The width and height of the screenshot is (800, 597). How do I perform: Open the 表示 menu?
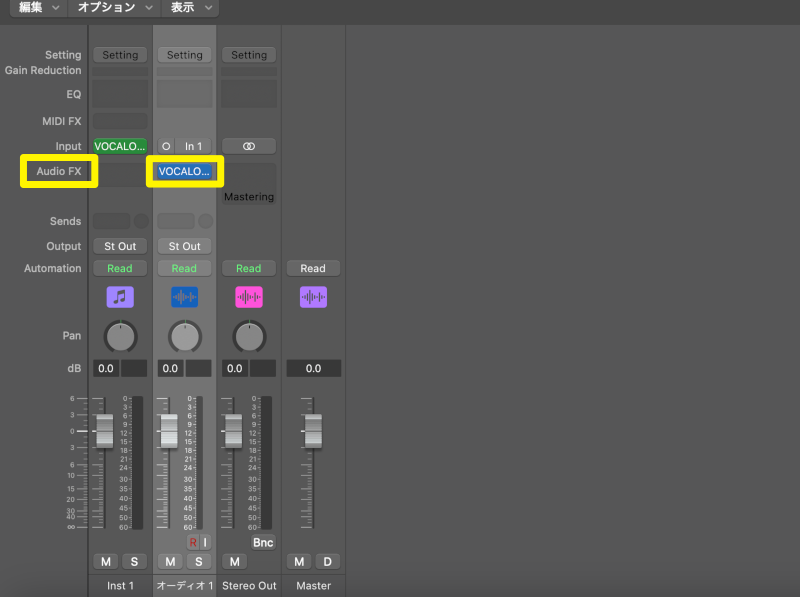click(191, 8)
